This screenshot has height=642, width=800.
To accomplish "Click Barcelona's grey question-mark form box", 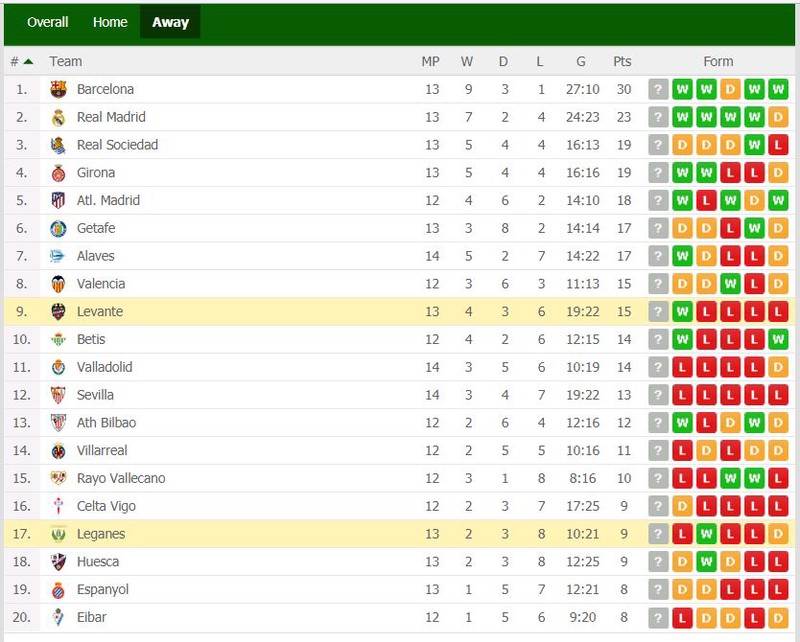I will 658,89.
